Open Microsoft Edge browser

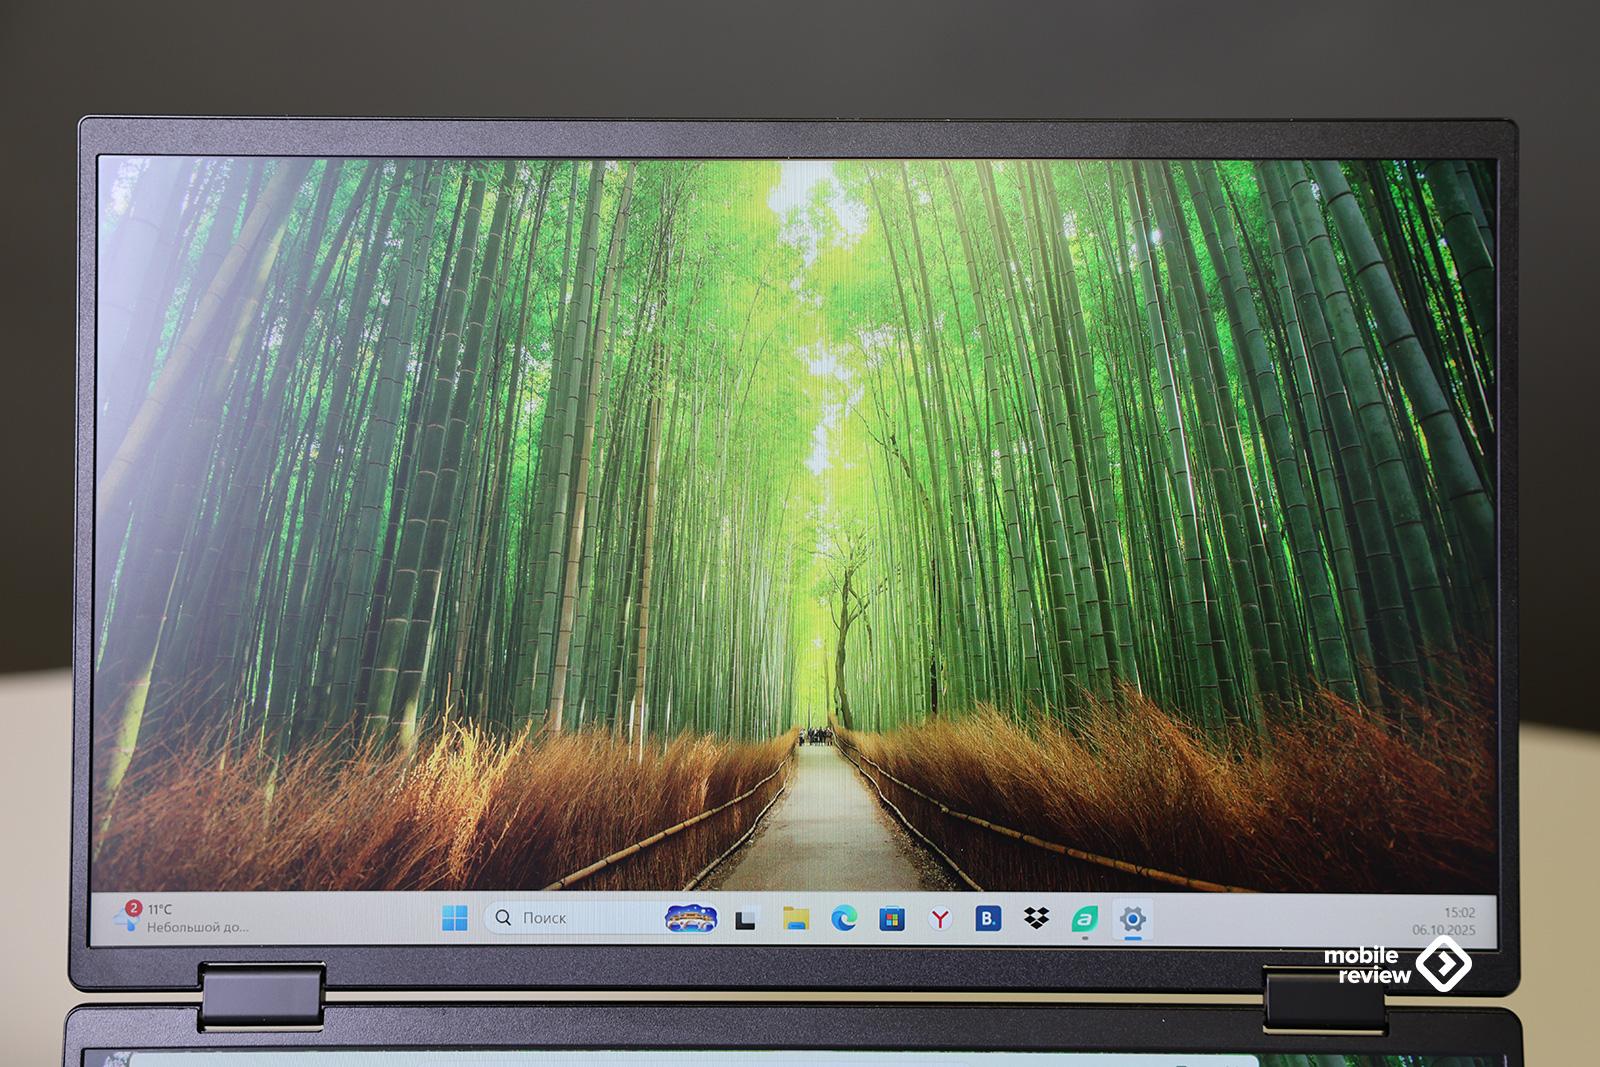(844, 919)
